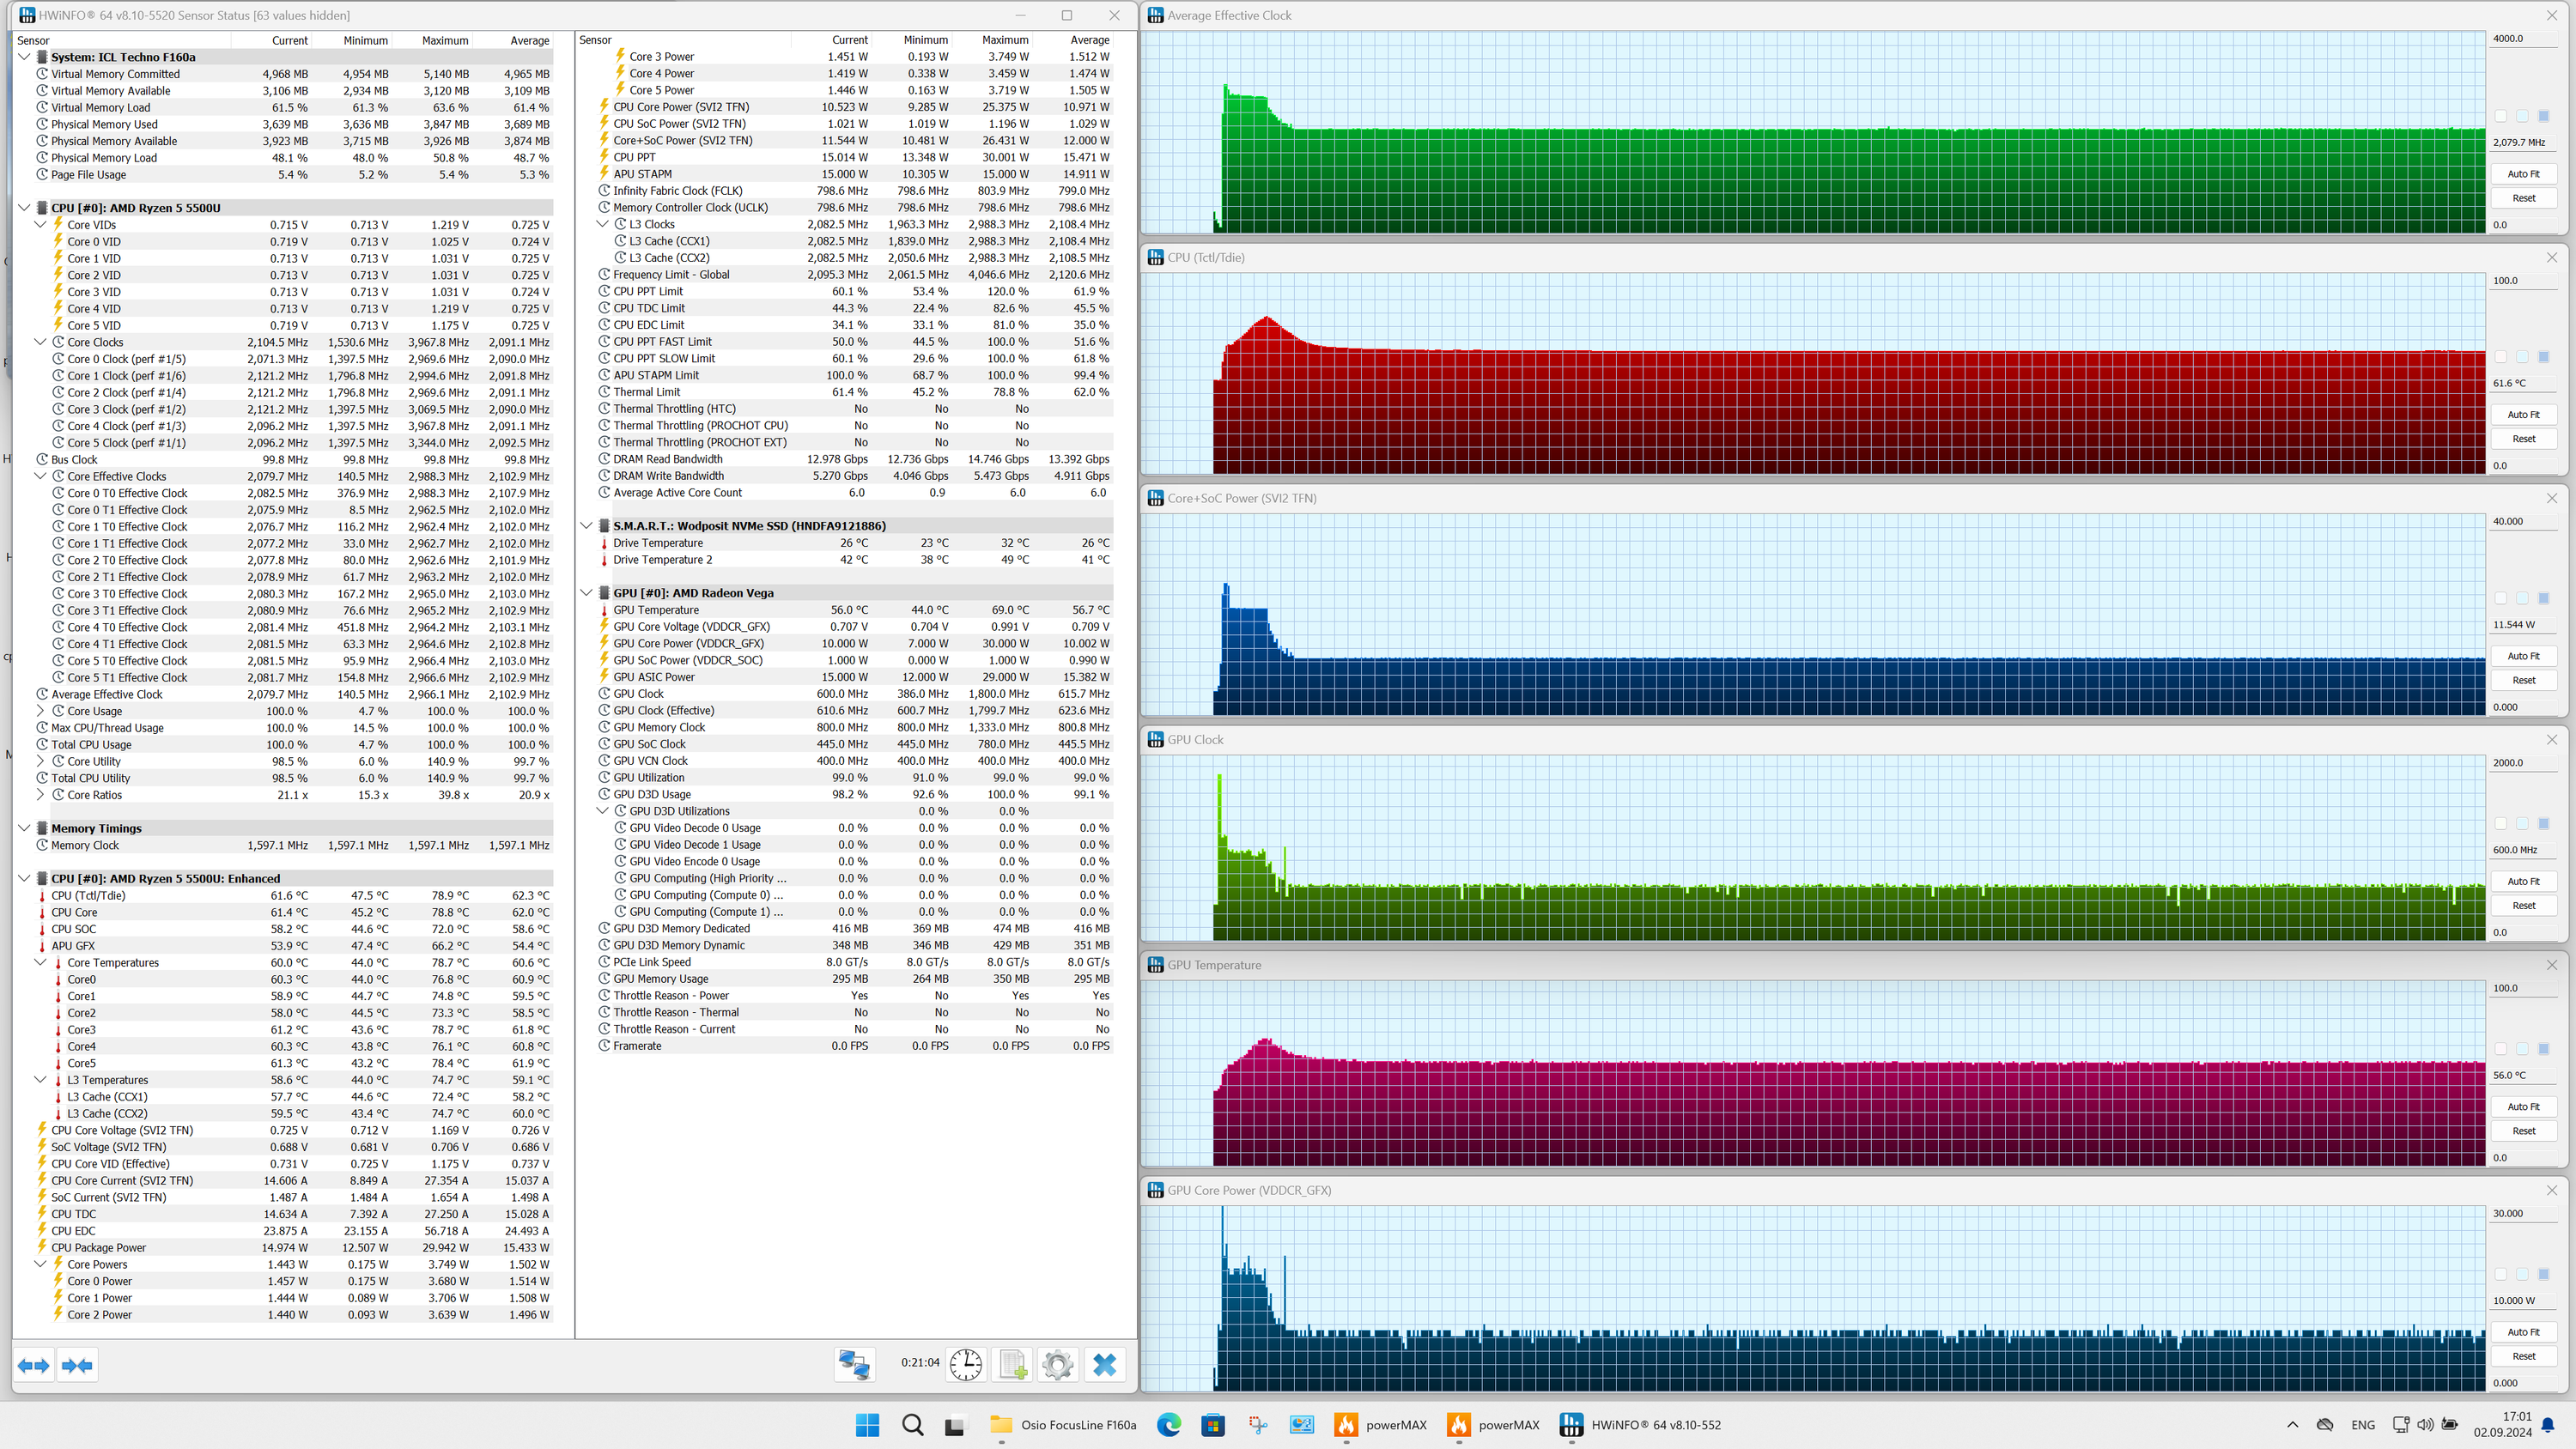This screenshot has width=2576, height=1449.
Task: Open the remote network monitoring icon
Action: [x=854, y=1365]
